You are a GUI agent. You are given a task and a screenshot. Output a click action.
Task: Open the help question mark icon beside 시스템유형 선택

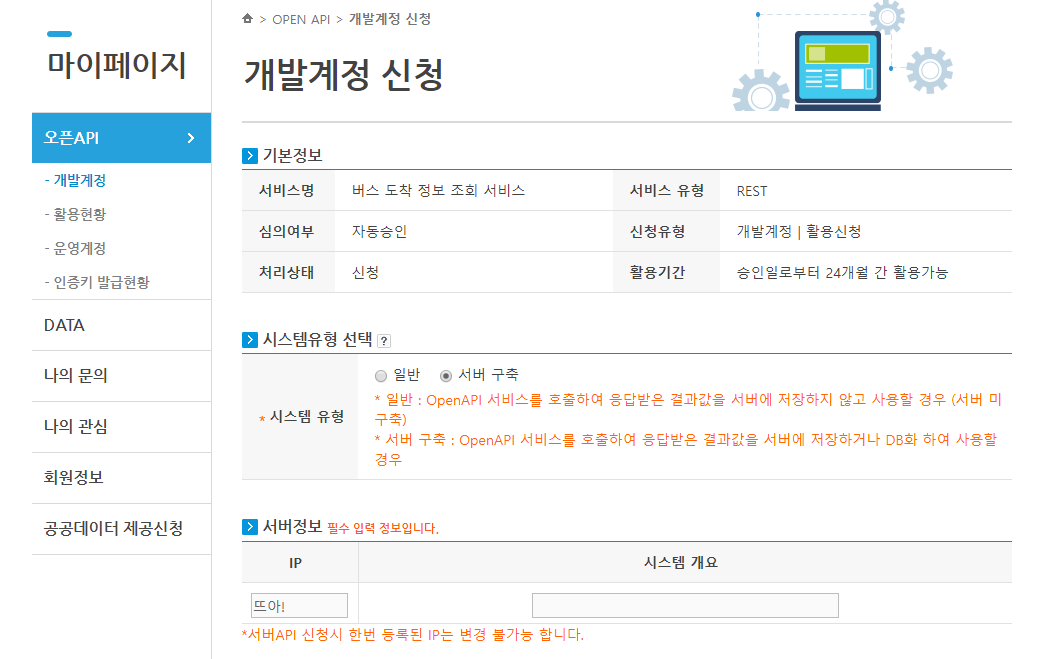click(384, 341)
